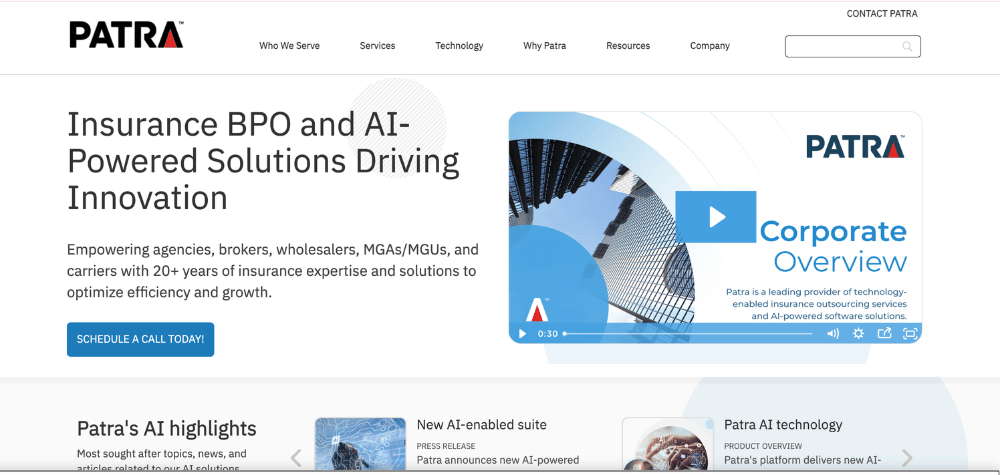The height and width of the screenshot is (475, 1000).
Task: Click the previous carousel arrow
Action: (x=296, y=458)
